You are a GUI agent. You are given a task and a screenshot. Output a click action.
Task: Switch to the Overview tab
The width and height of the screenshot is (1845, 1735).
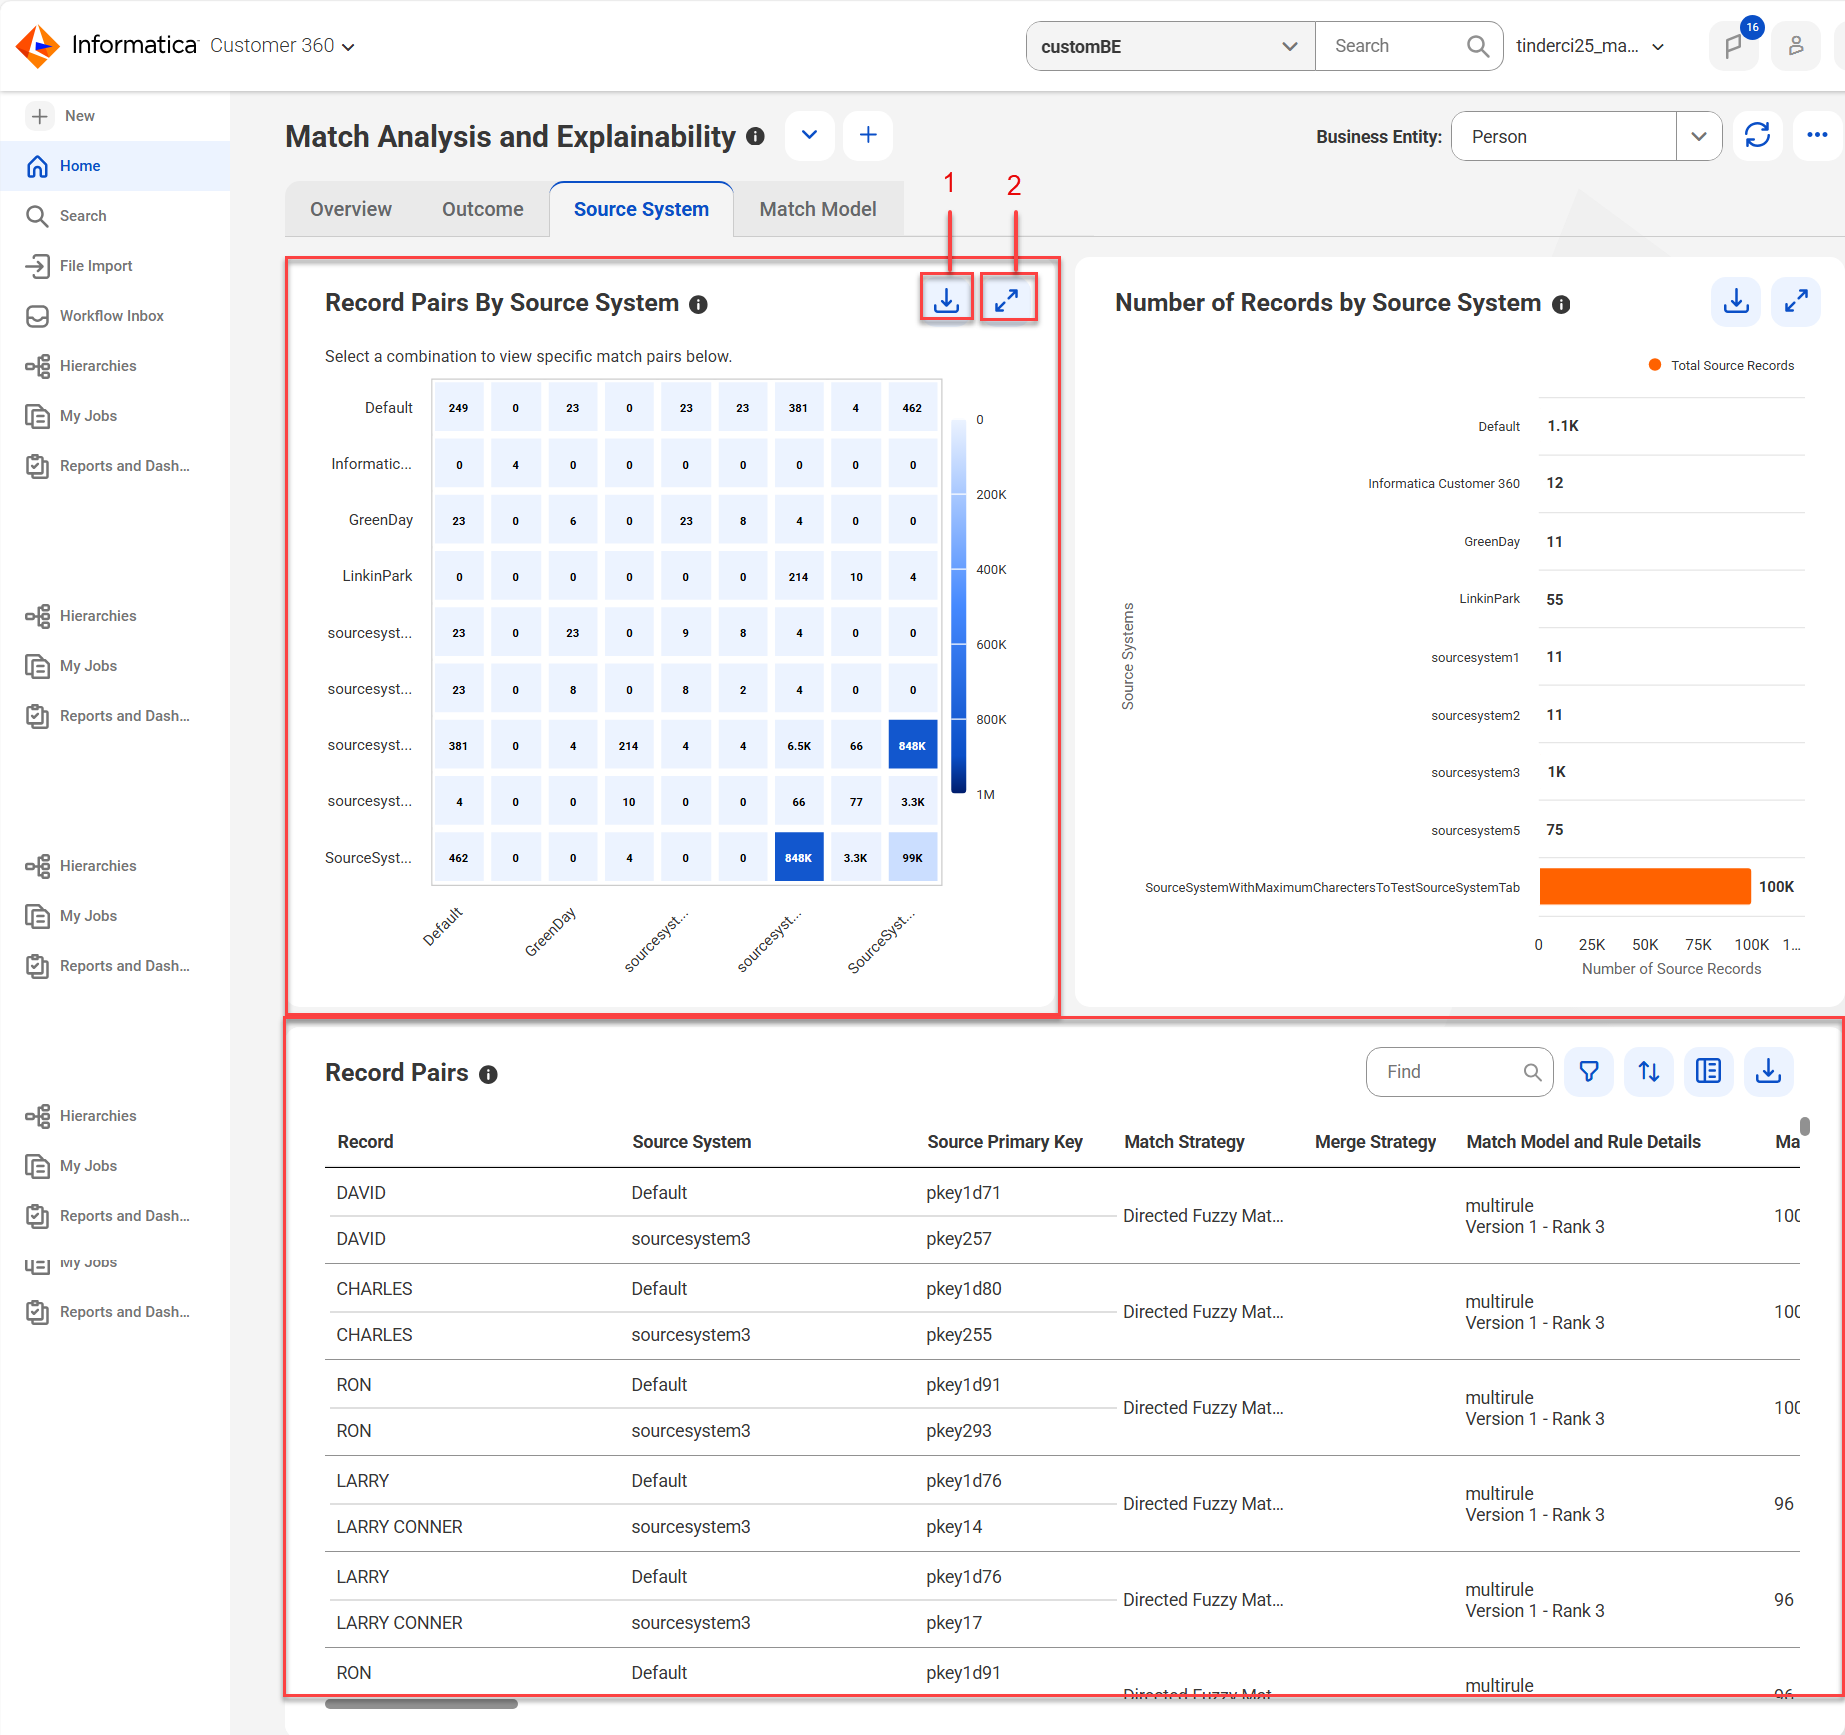(351, 209)
